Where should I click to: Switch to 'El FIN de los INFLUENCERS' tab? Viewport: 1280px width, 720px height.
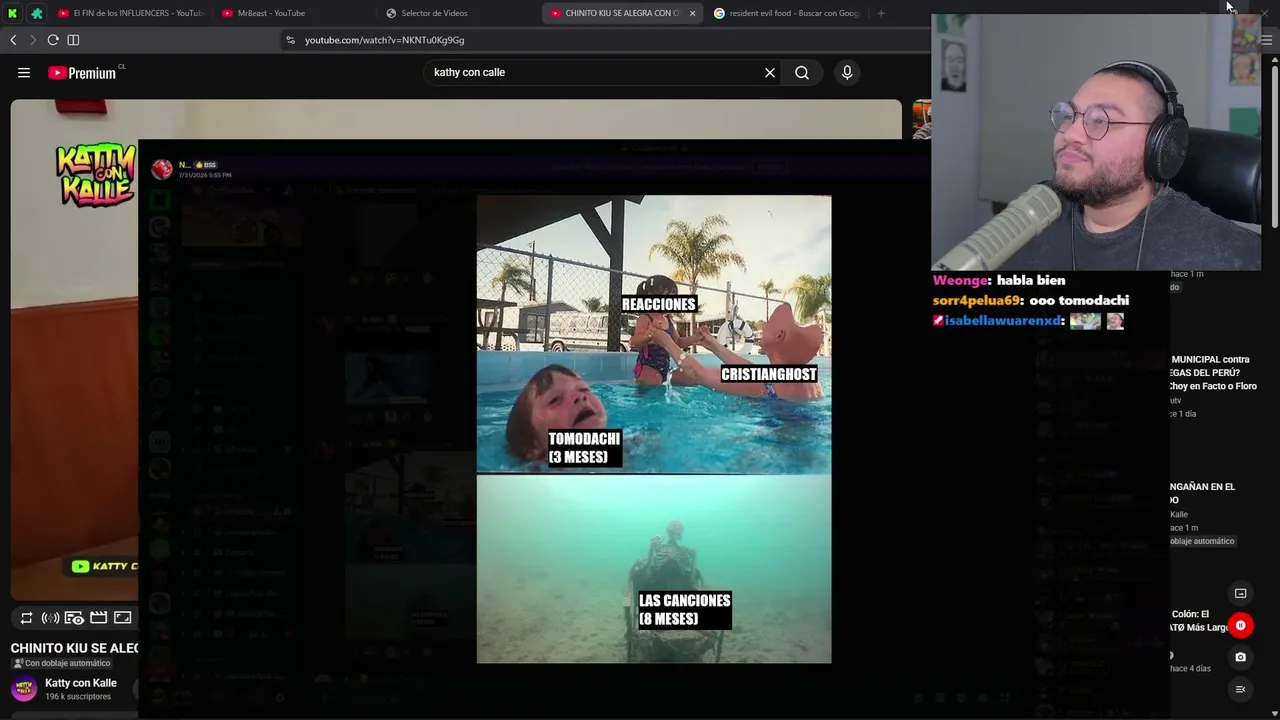pos(131,13)
